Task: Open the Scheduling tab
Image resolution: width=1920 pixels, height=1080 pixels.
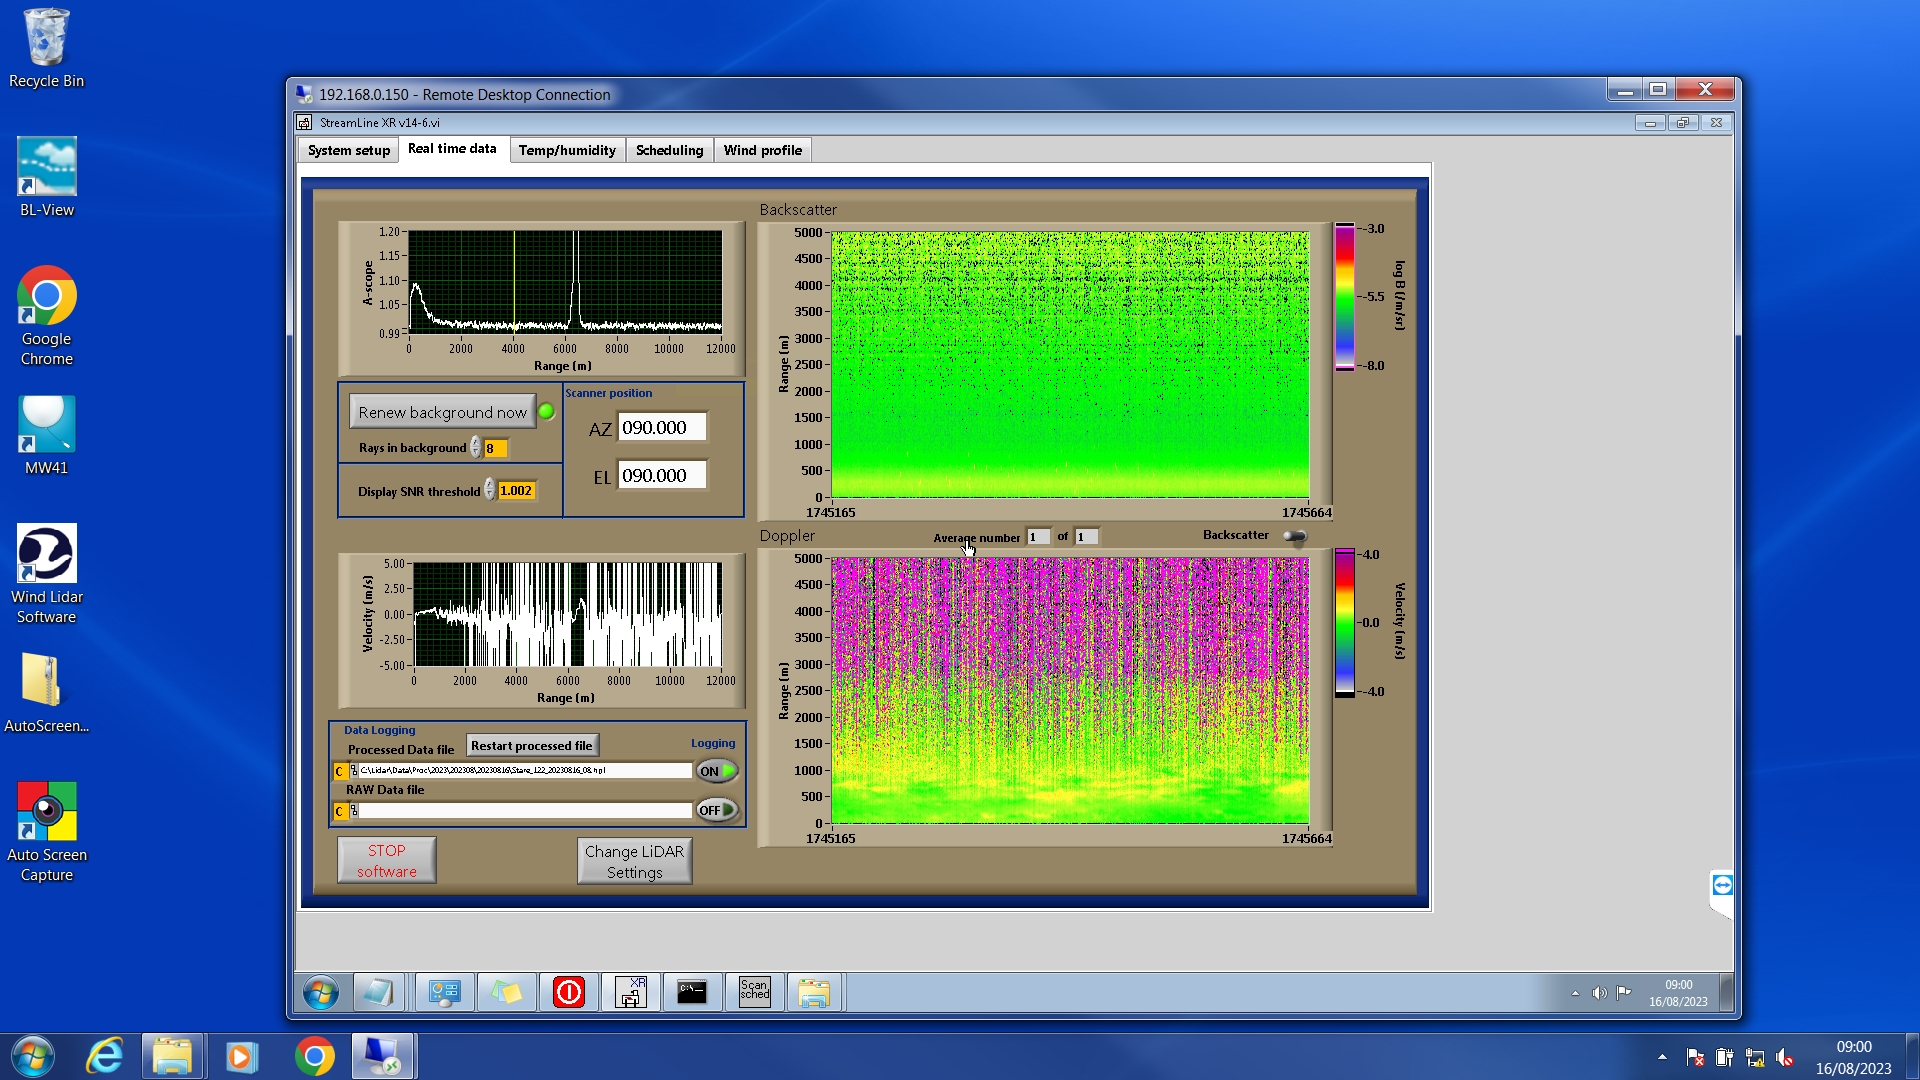Action: (669, 150)
